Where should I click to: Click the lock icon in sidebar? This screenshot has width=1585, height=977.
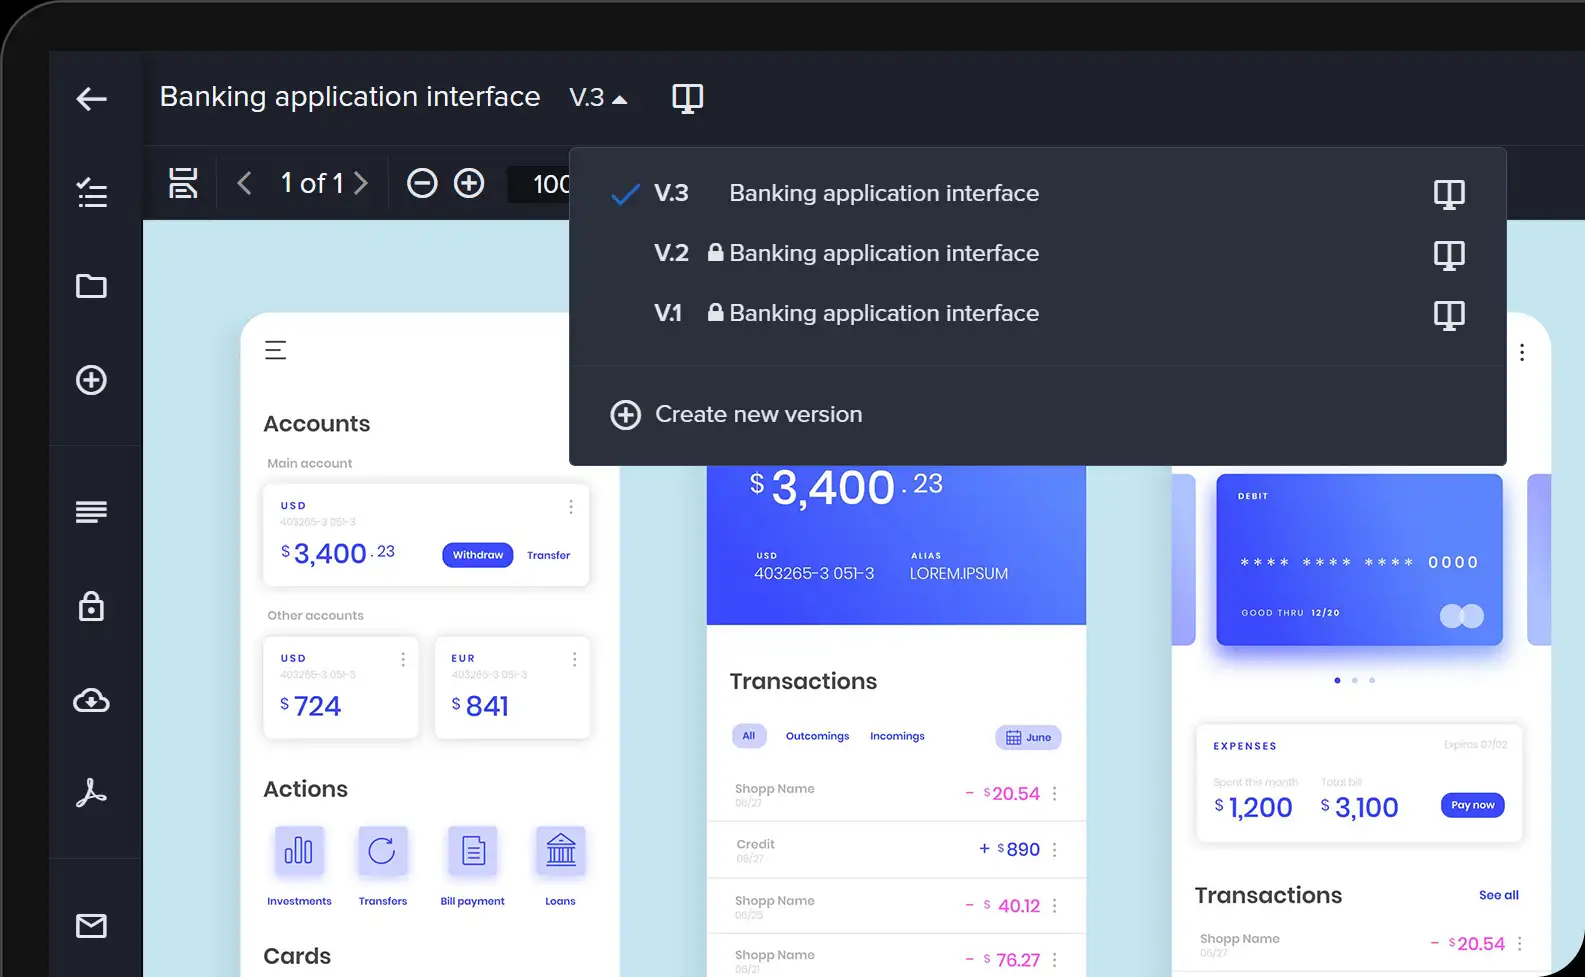tap(91, 606)
